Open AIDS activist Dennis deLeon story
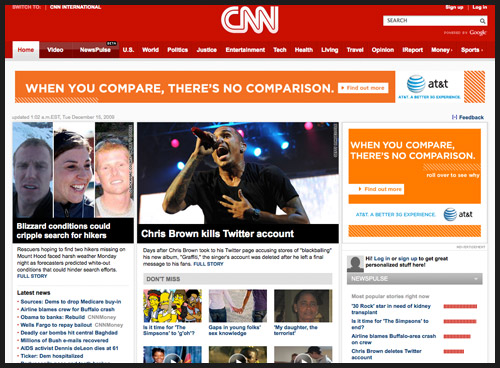This screenshot has width=500, height=368. point(69,348)
